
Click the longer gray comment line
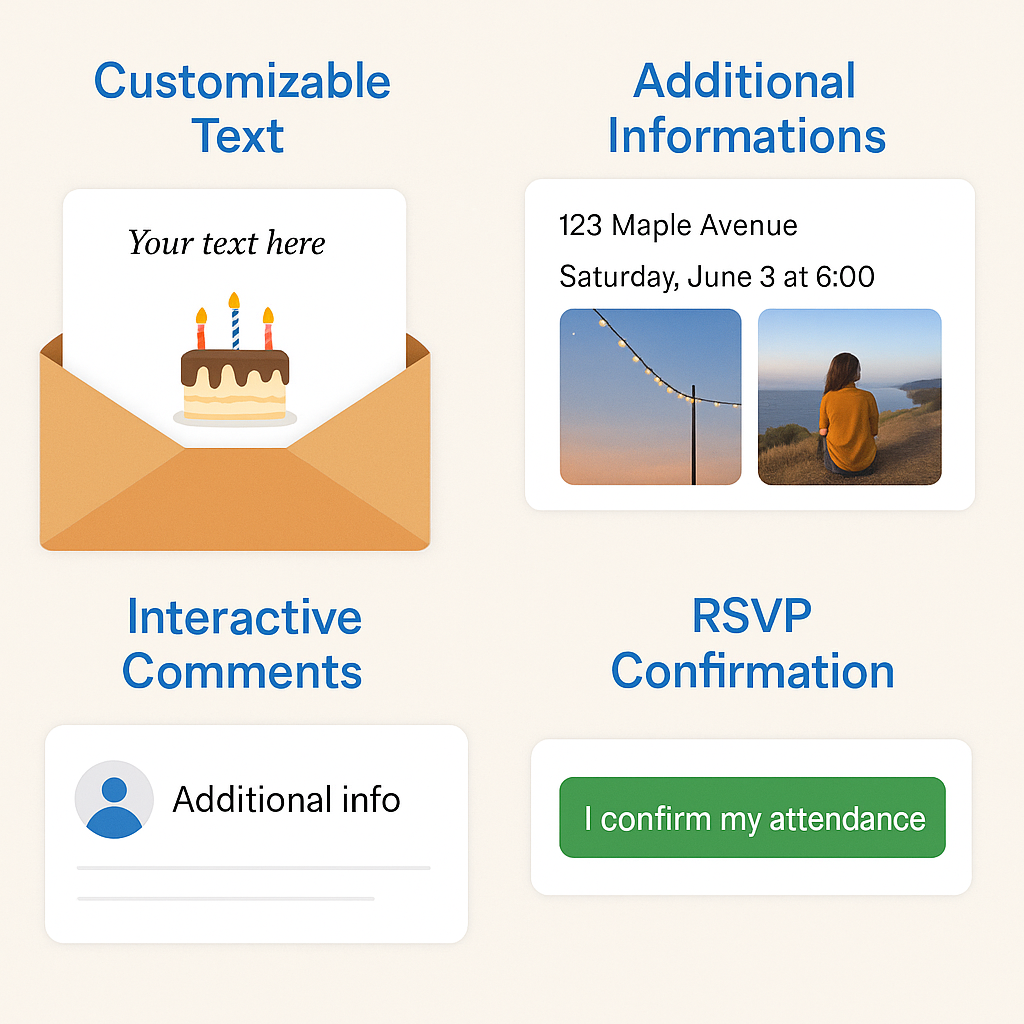click(254, 868)
